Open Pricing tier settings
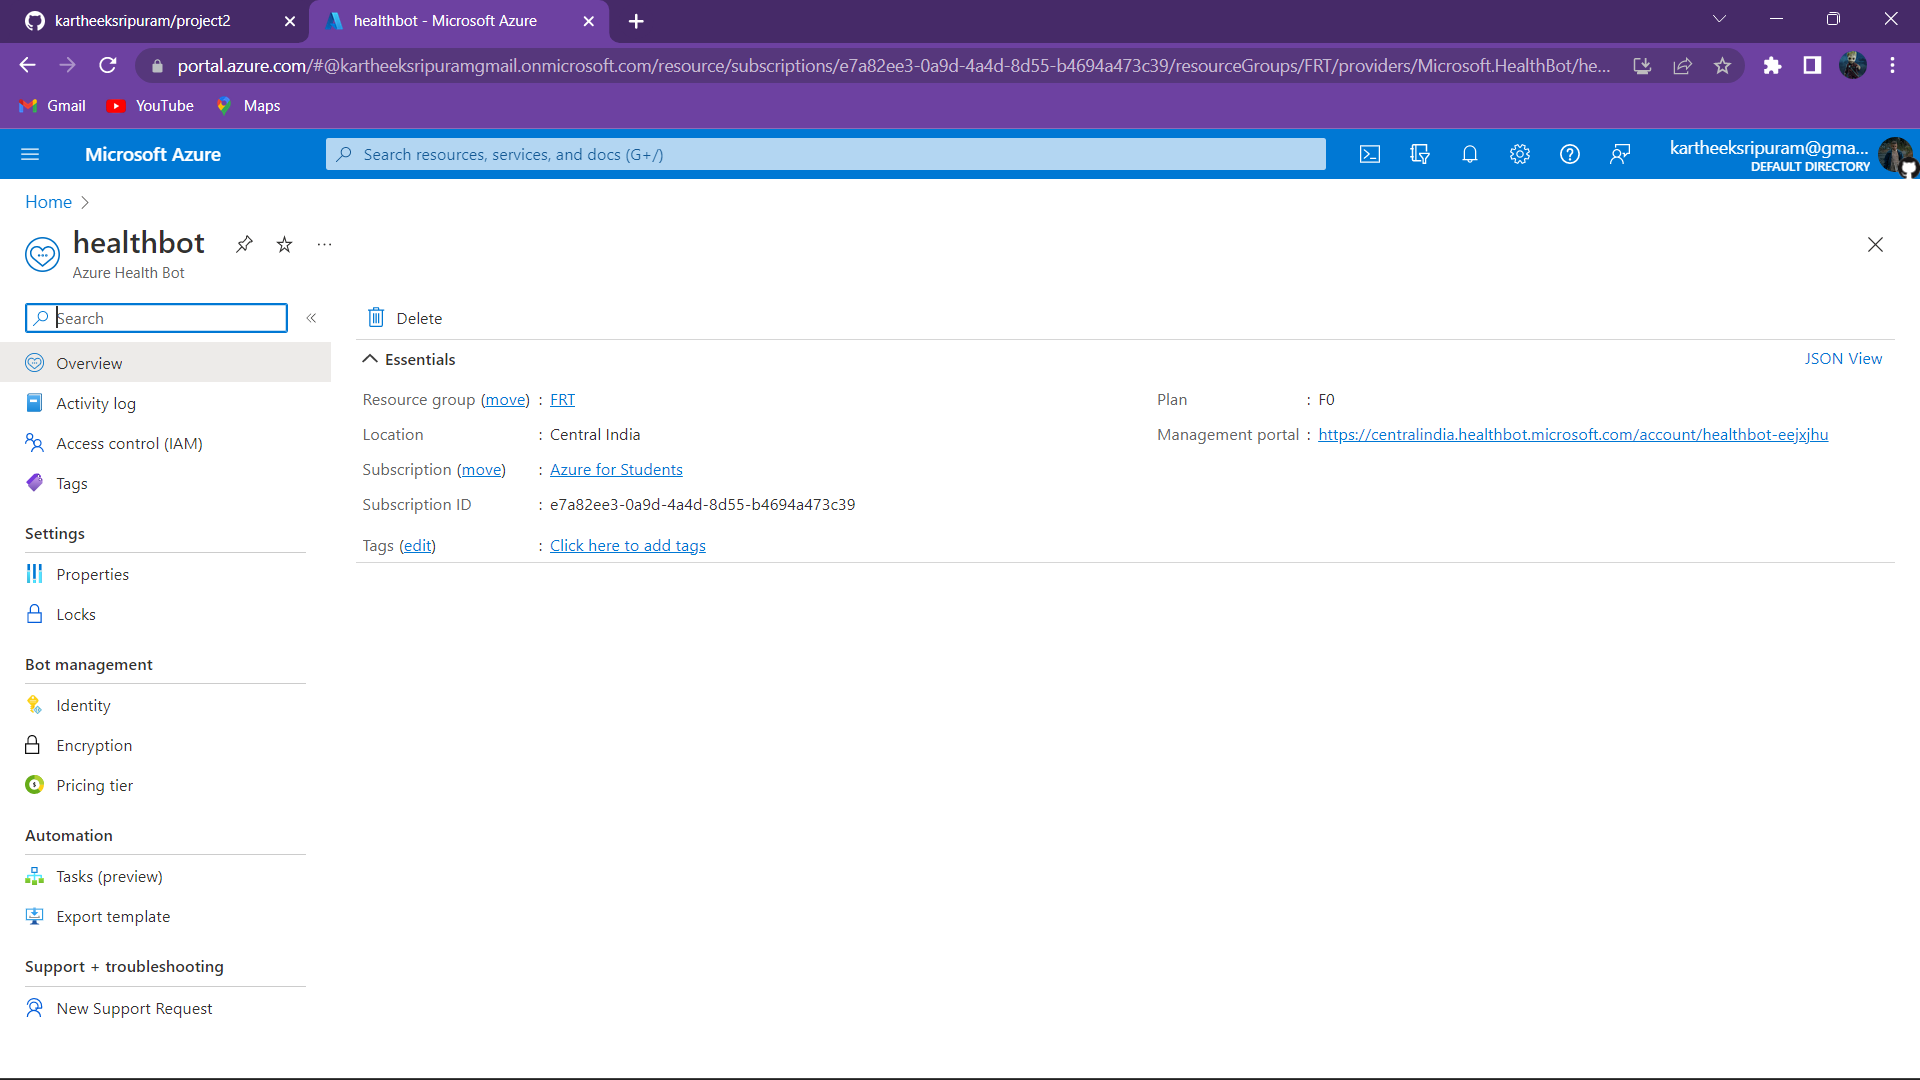The image size is (1920, 1080). click(x=94, y=785)
